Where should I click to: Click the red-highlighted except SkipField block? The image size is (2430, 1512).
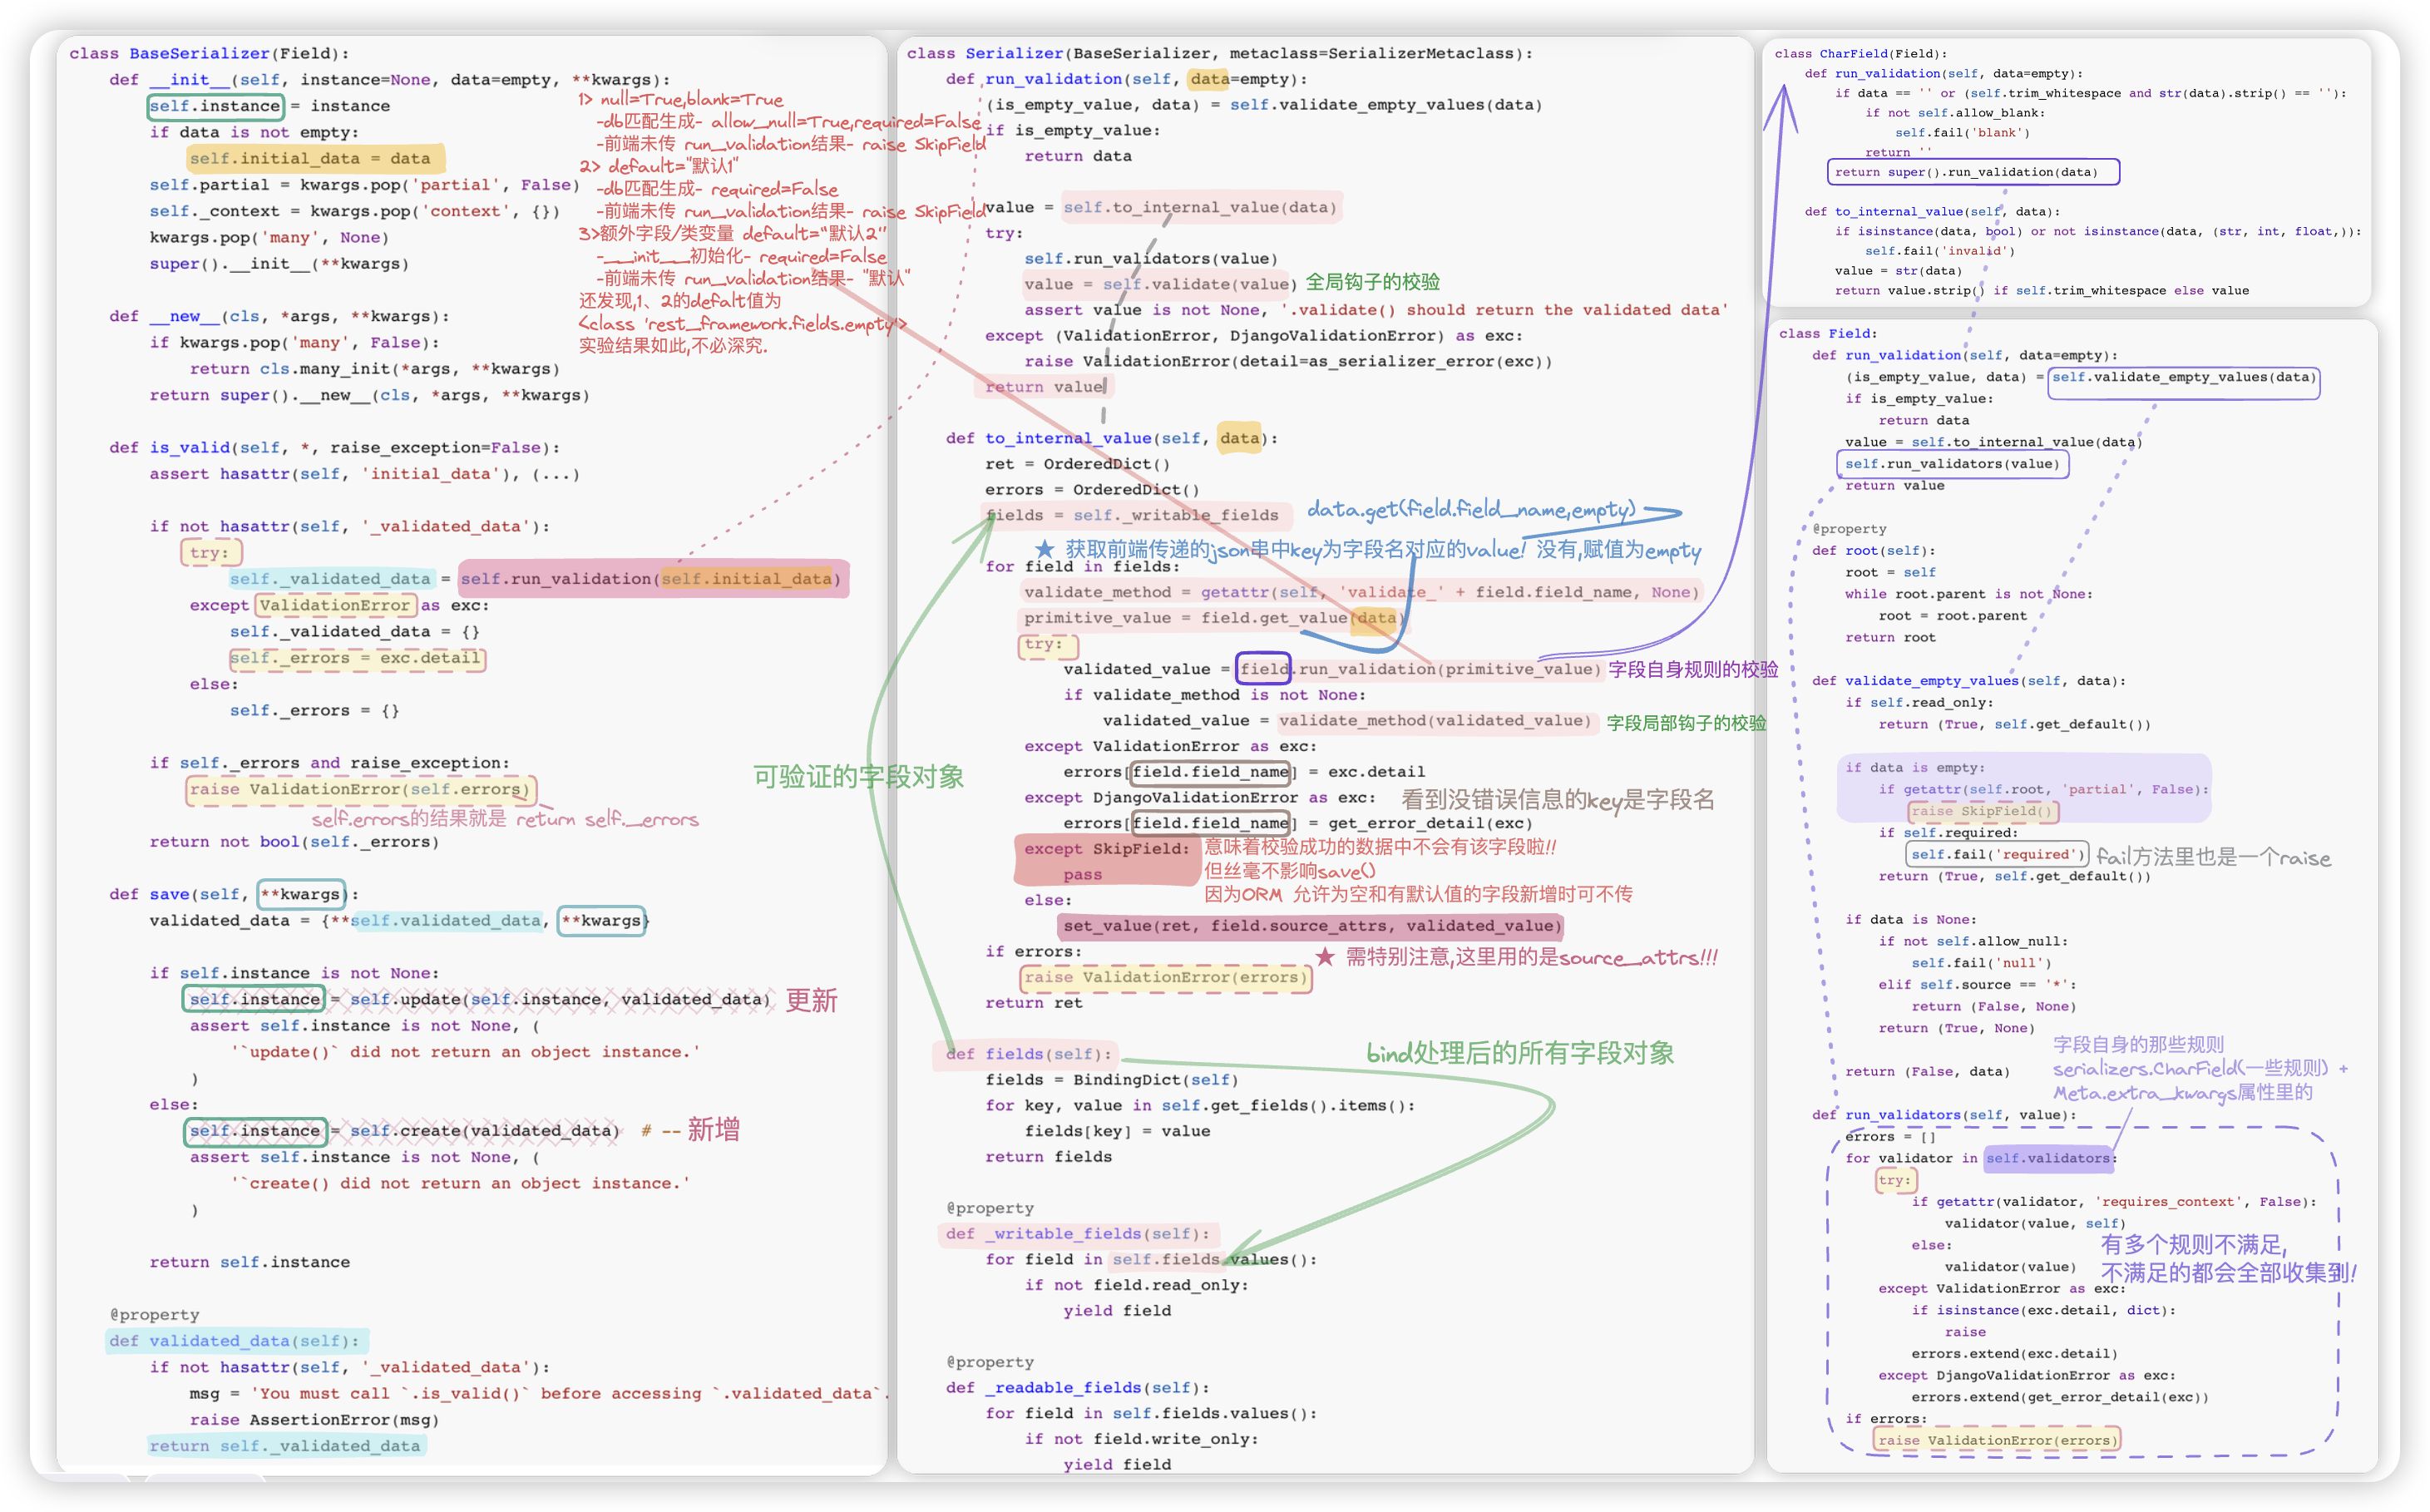[1106, 860]
